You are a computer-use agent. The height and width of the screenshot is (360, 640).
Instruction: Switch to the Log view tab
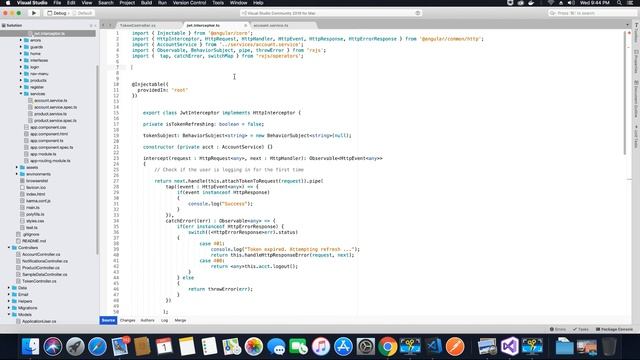[164, 320]
